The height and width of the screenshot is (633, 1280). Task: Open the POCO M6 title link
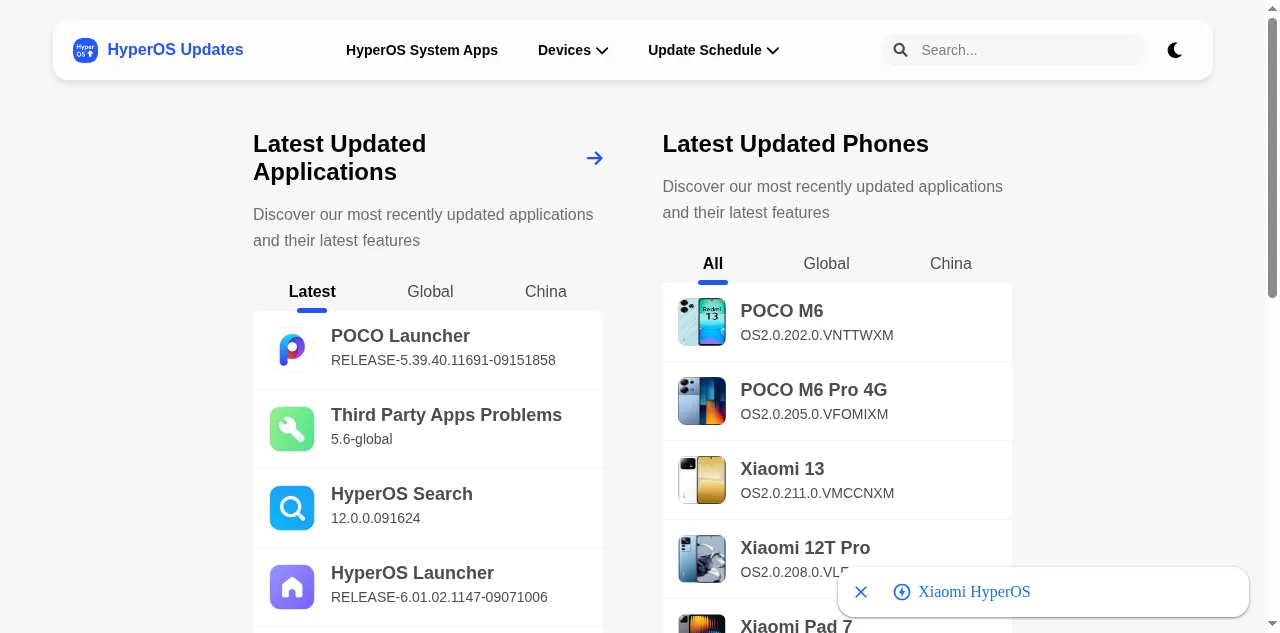[782, 311]
